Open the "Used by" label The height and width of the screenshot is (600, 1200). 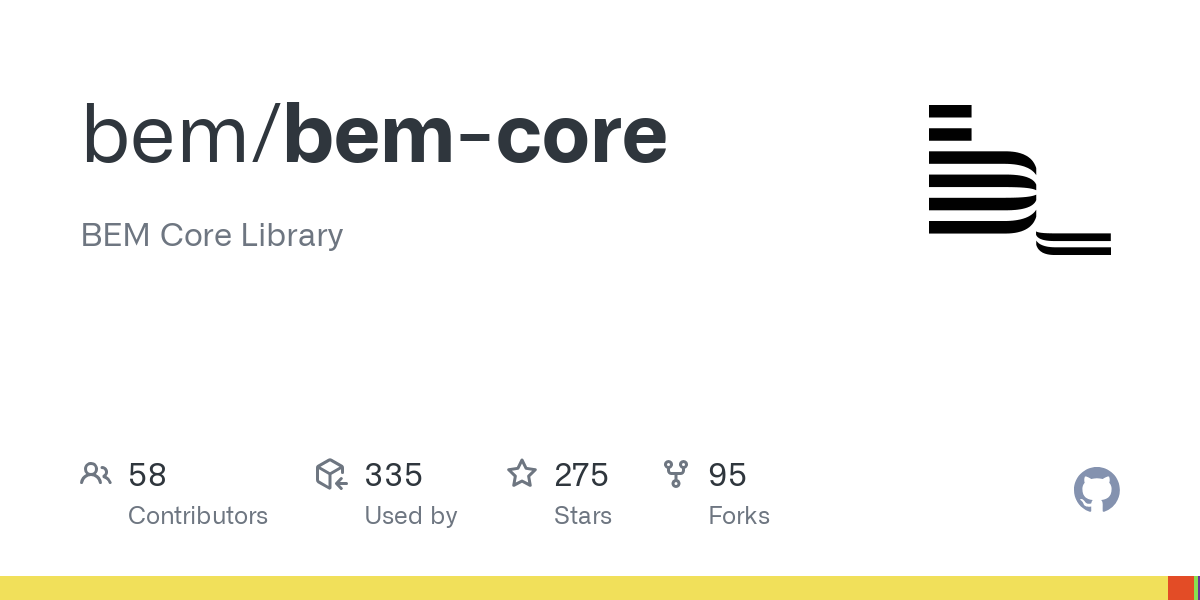tap(410, 516)
